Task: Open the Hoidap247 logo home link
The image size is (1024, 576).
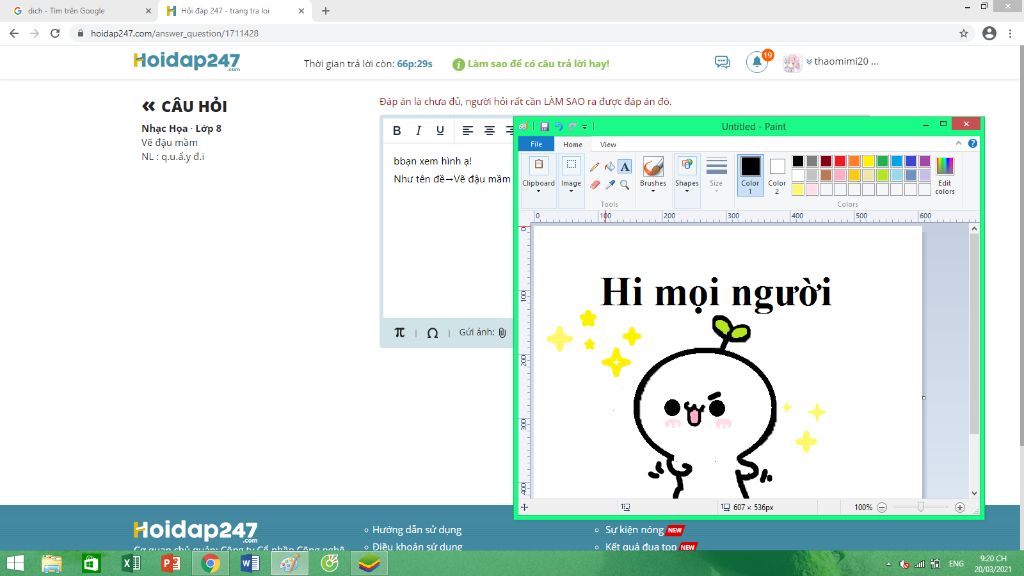Action: point(187,61)
